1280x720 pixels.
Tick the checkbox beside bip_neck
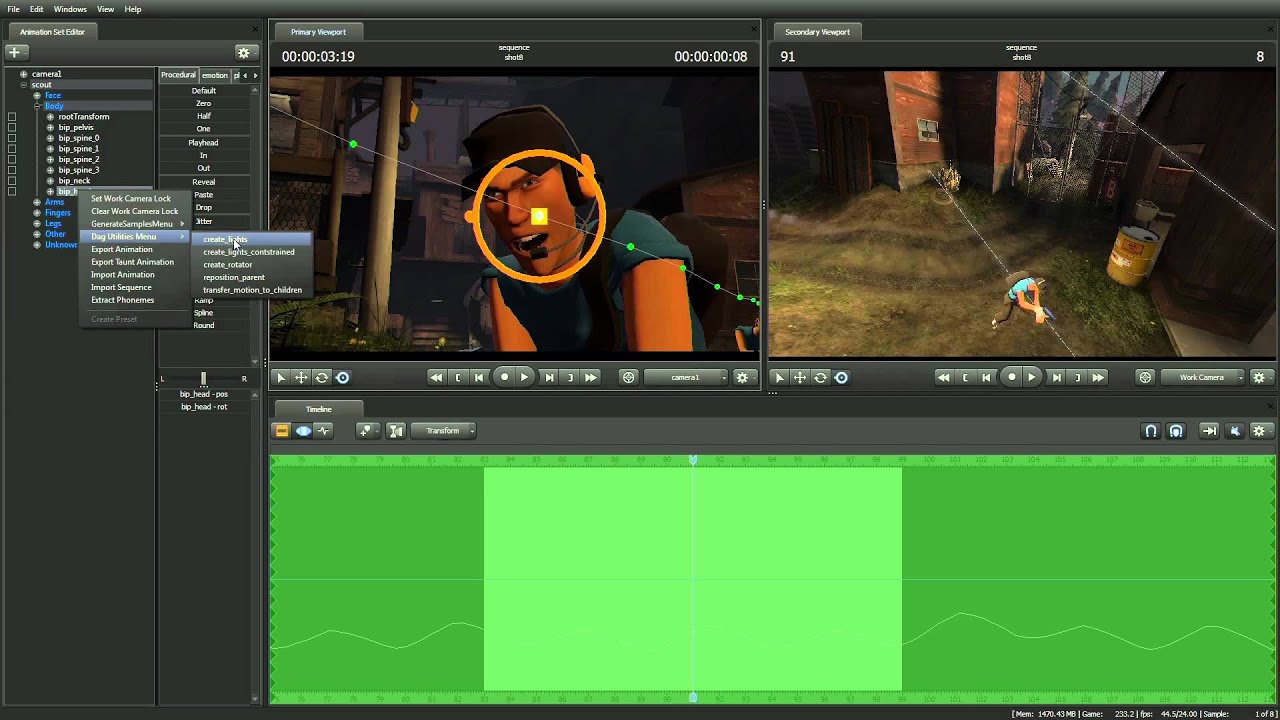coord(12,181)
